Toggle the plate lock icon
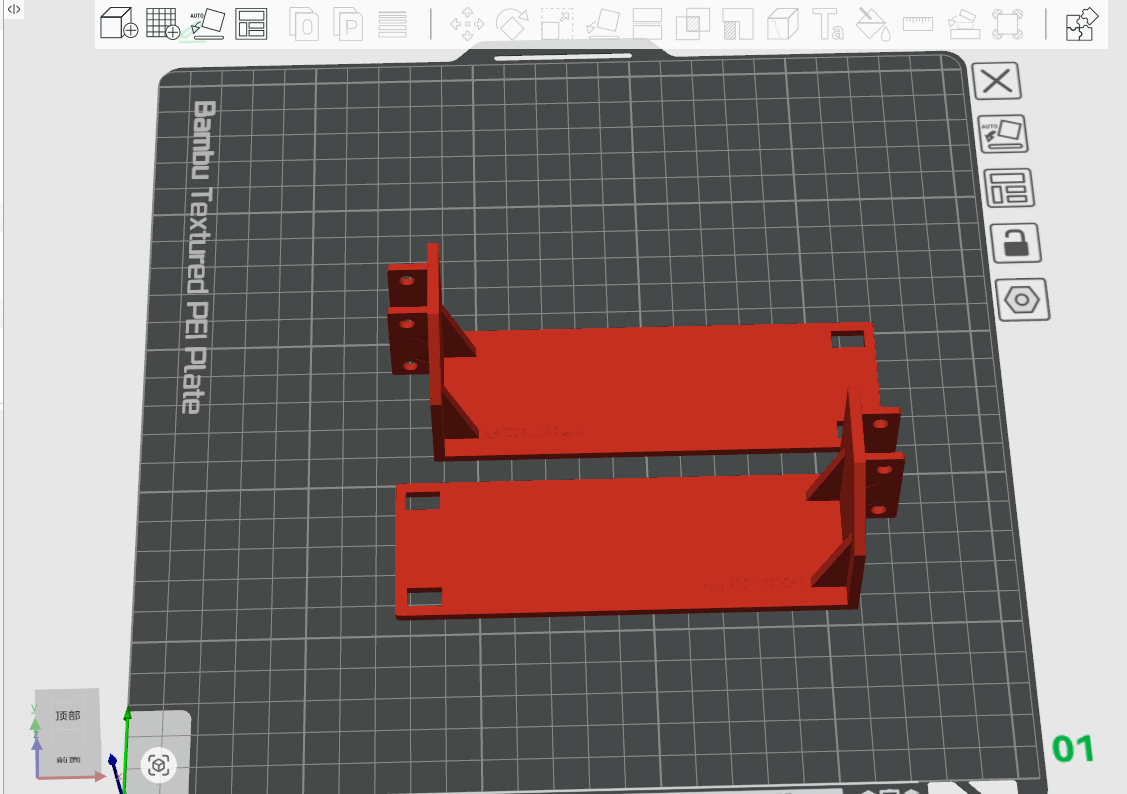Viewport: 1127px width, 794px height. [1014, 243]
